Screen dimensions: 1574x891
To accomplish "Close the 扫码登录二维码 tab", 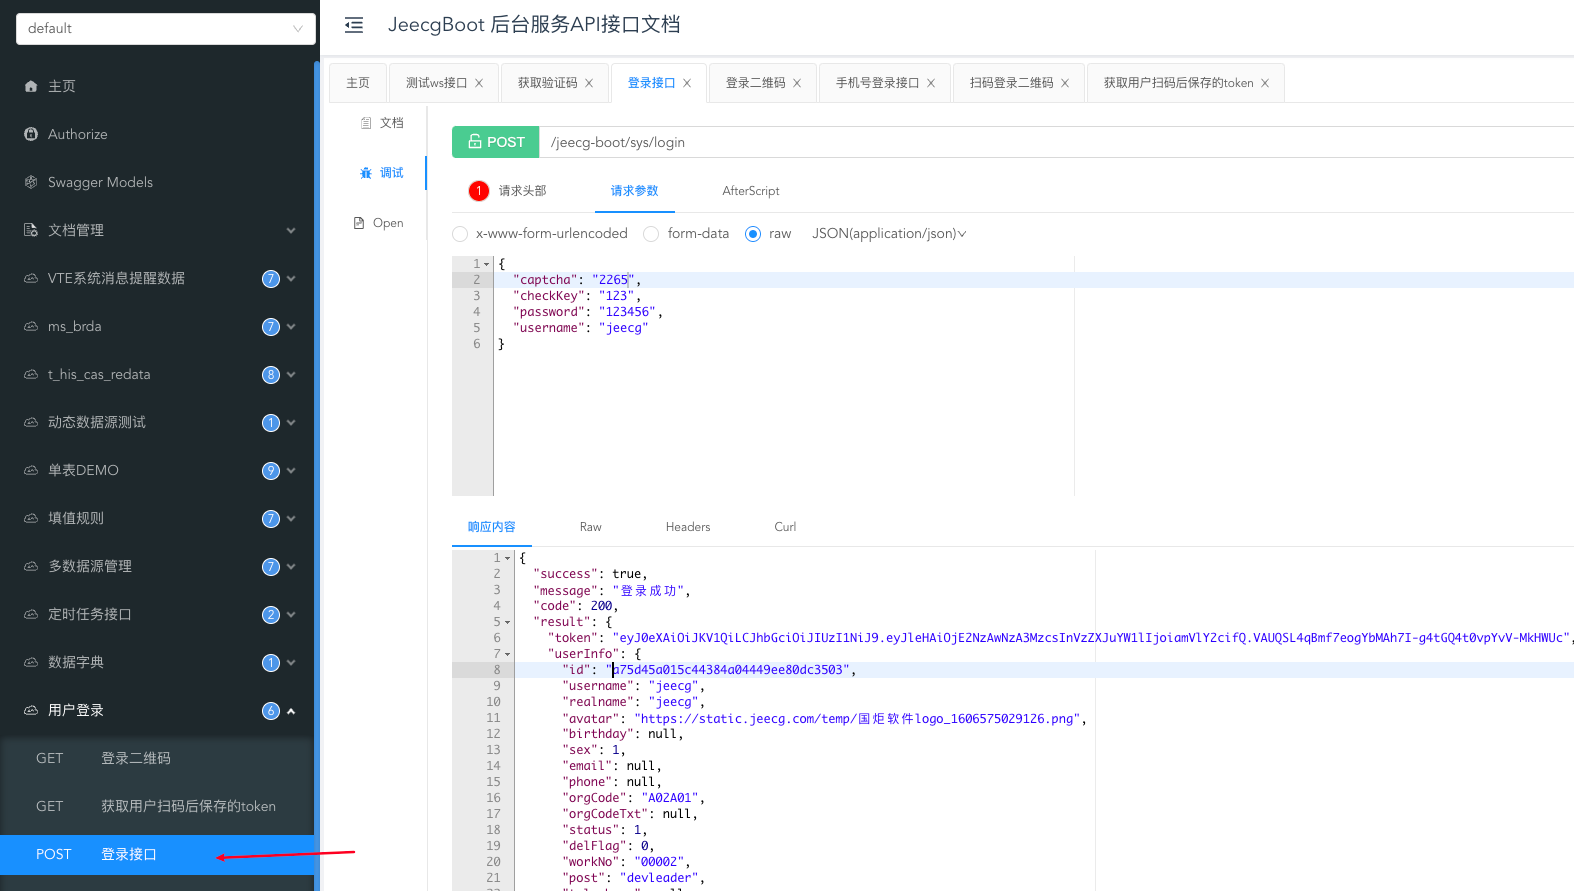I will [1065, 83].
